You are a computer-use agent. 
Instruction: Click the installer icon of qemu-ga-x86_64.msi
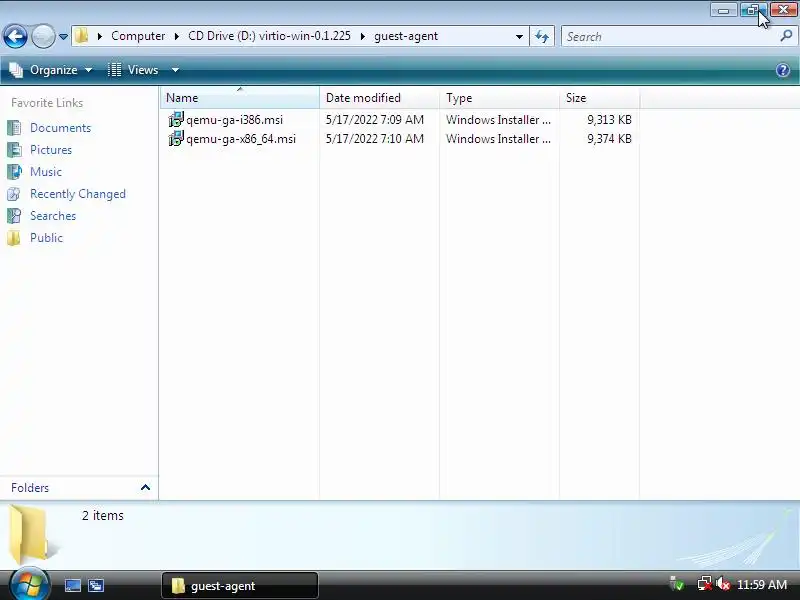pyautogui.click(x=176, y=138)
